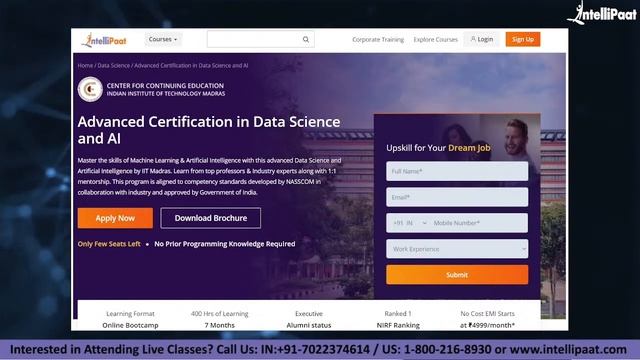Go to Data Science breadcrumb link
Screen dimensions: 640x360
pos(113,65)
